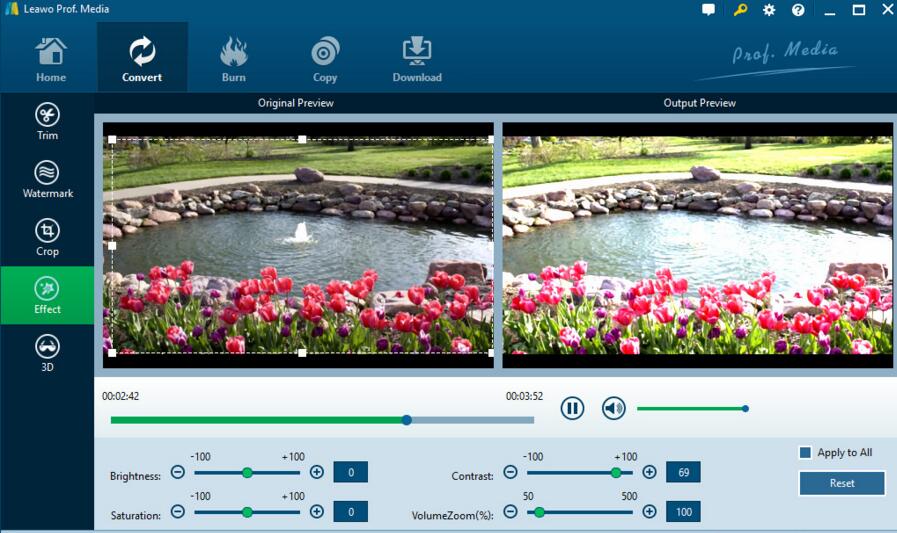Screen dimensions: 897x533
Task: Enable the Apply to All checkbox
Action: (x=805, y=453)
